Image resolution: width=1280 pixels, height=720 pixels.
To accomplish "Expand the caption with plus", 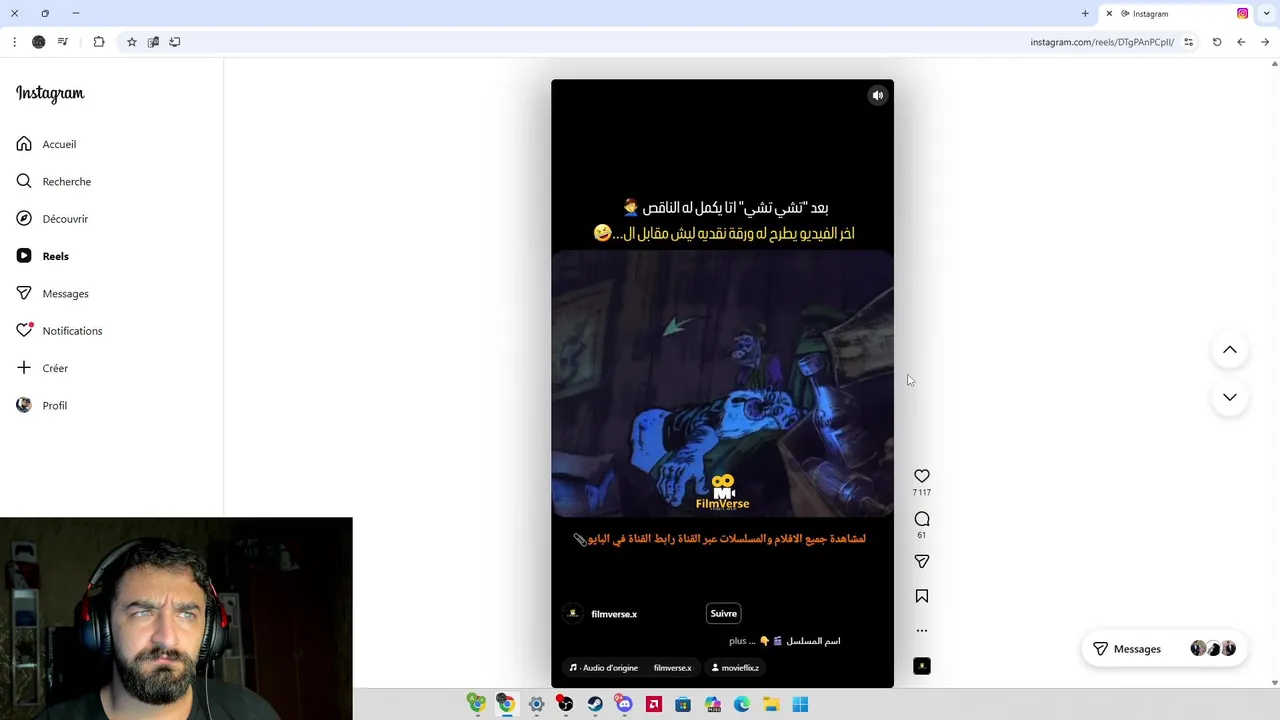I will (737, 641).
